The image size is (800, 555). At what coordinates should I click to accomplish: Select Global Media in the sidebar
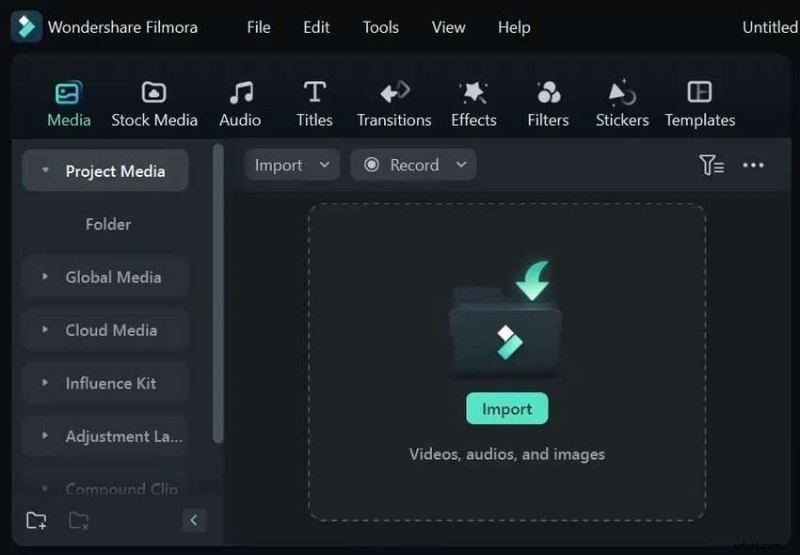pos(105,277)
